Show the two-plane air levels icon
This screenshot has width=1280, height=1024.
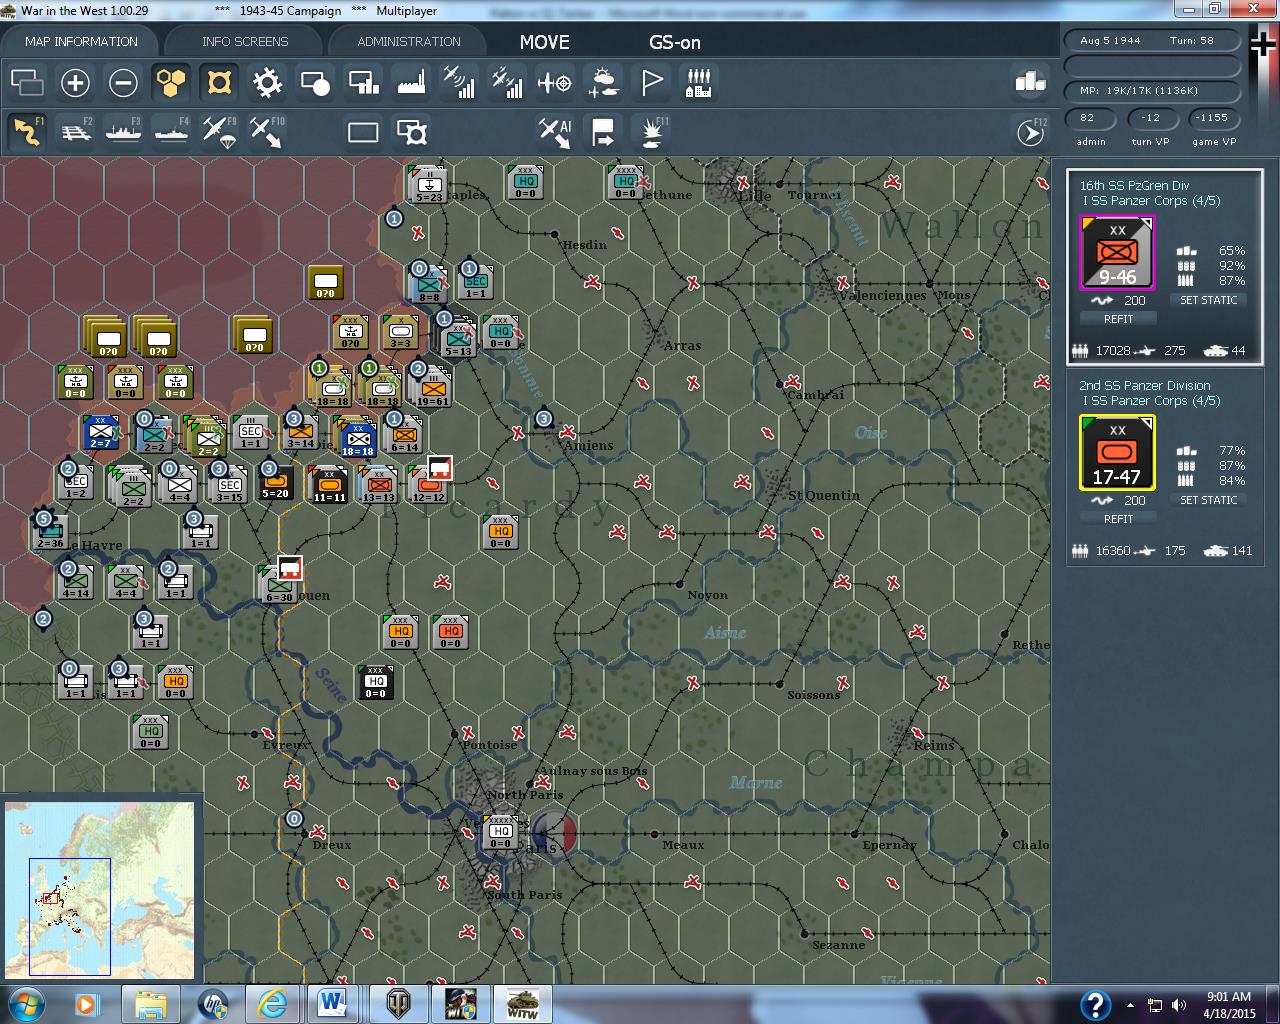coord(507,82)
